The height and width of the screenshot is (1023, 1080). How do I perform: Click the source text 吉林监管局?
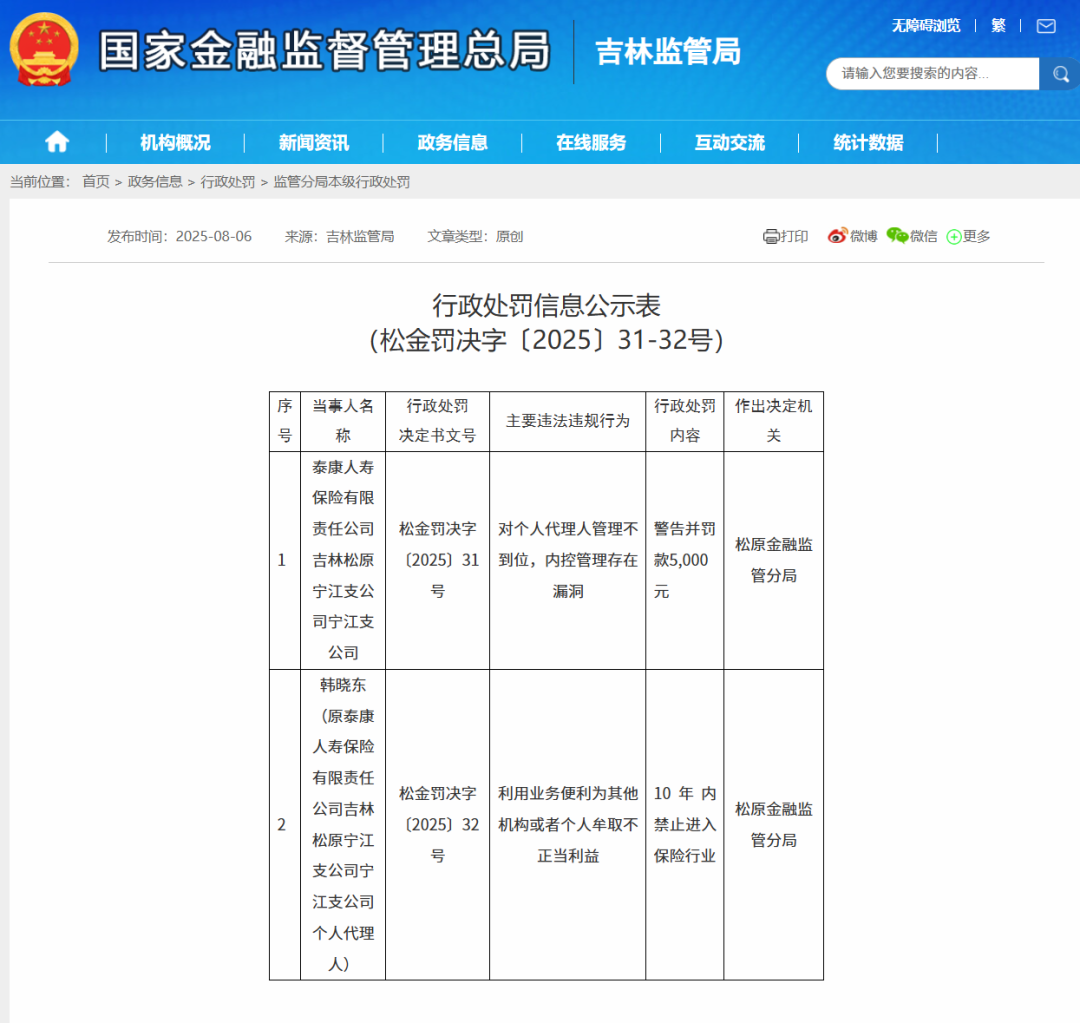point(360,236)
